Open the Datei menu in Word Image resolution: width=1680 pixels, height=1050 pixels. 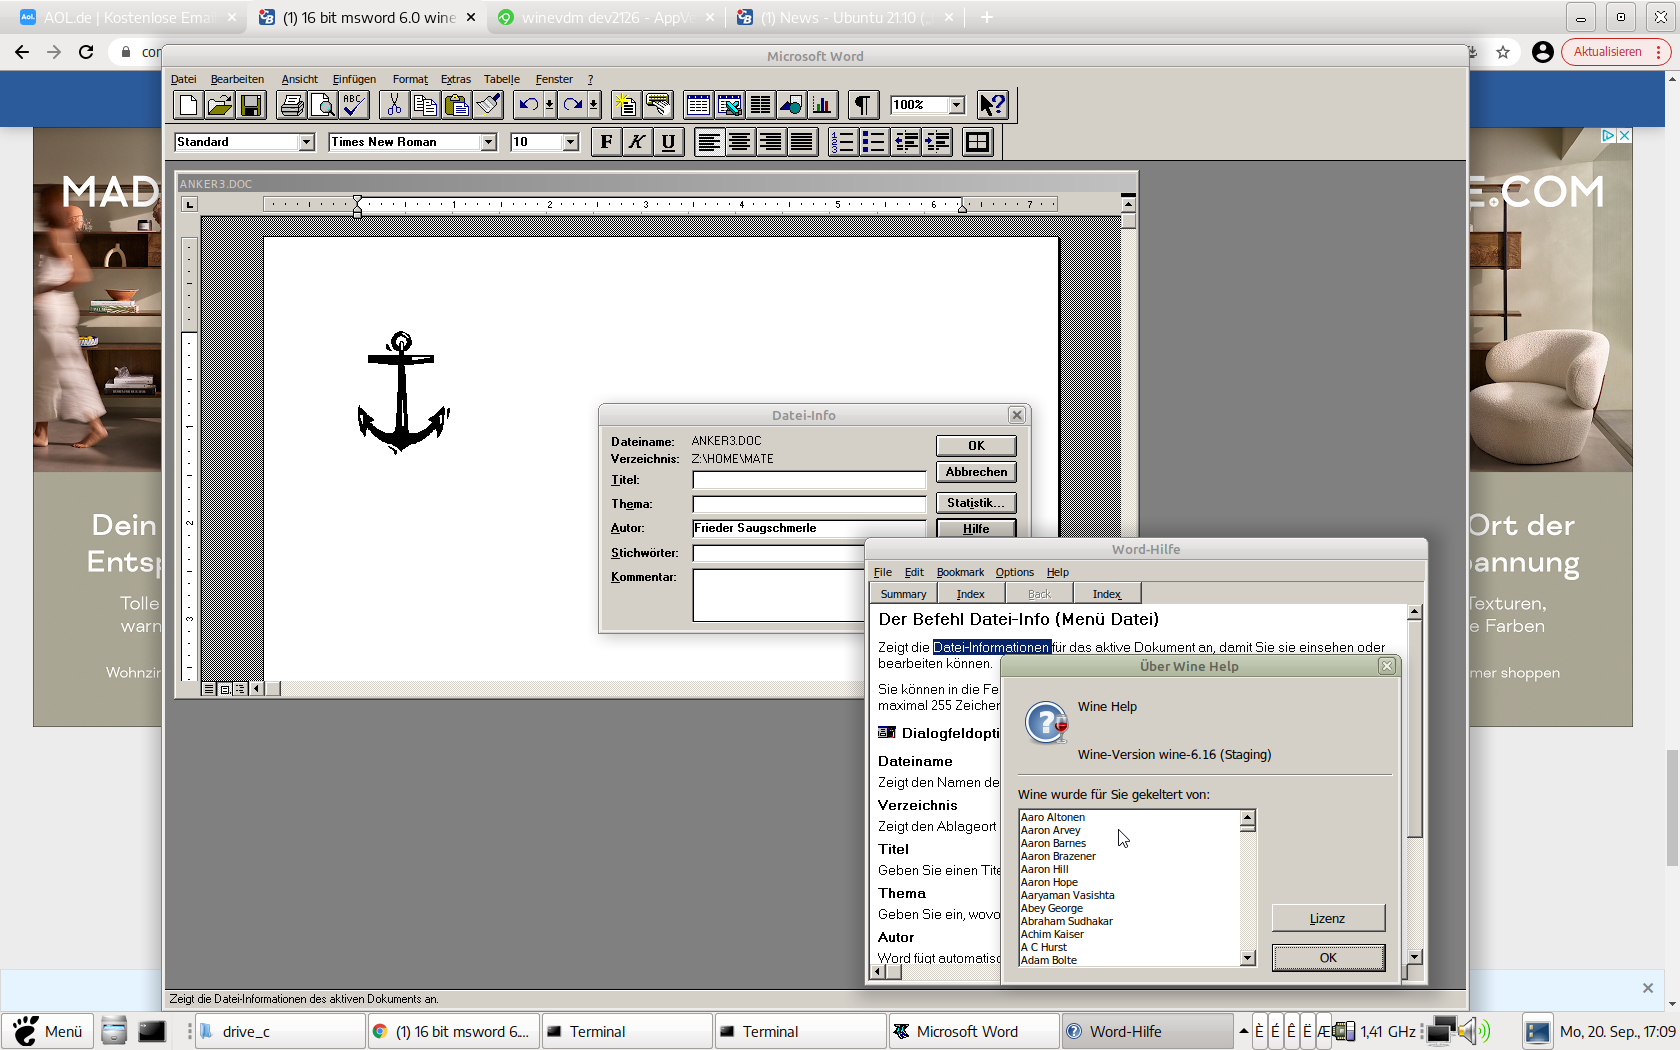click(183, 79)
